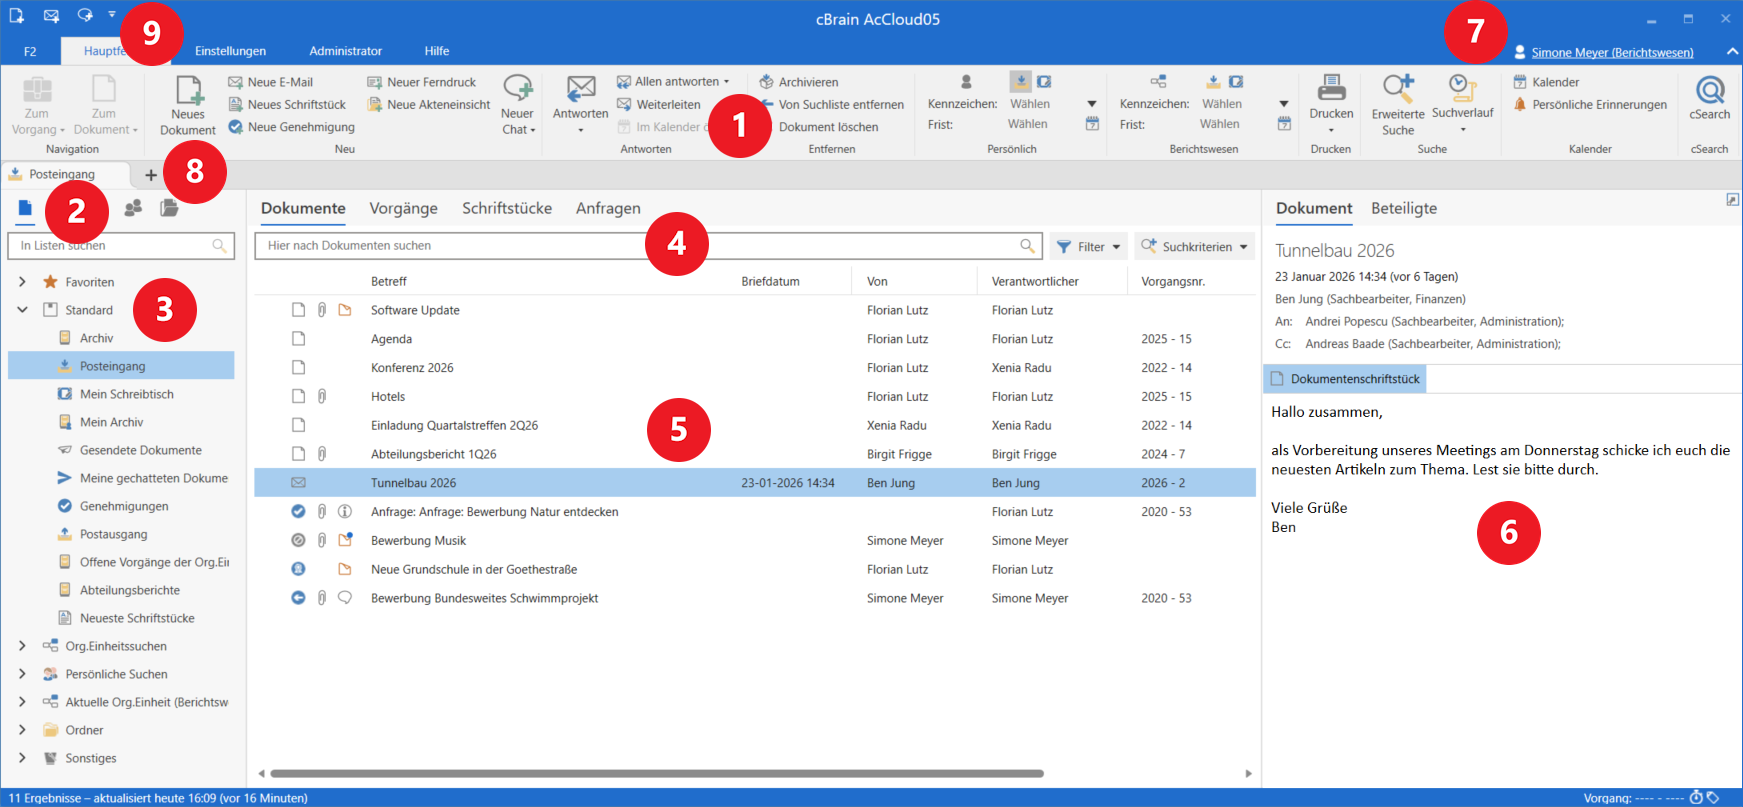Viewport: 1743px width, 807px height.
Task: Click Weiterleiten in the ribbon
Action: 658,104
